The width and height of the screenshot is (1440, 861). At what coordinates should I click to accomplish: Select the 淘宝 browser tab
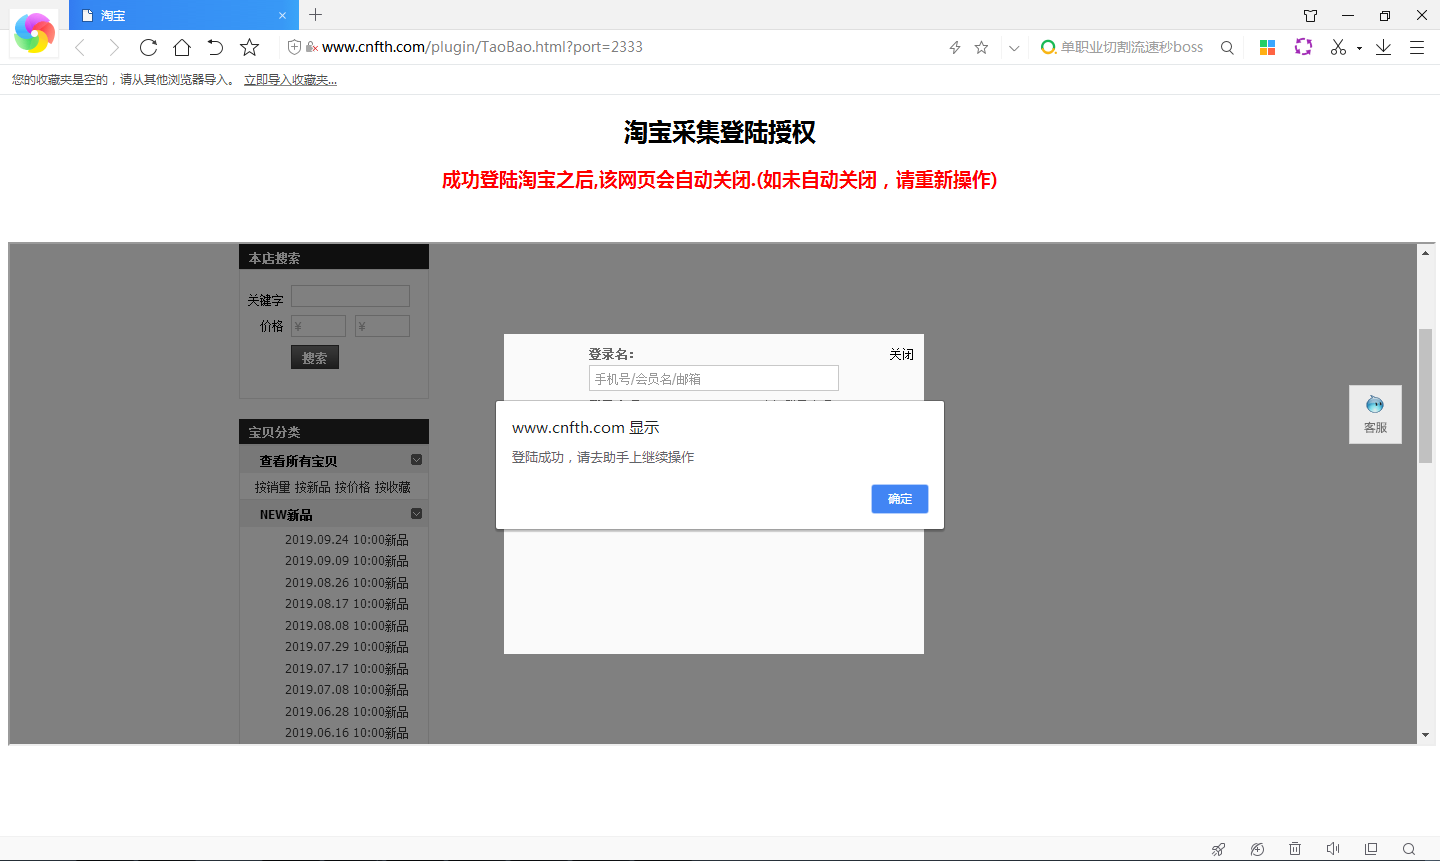pyautogui.click(x=184, y=15)
